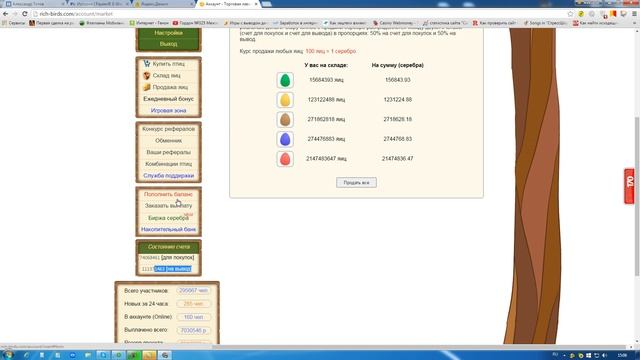Viewport: 640px width, 360px height.
Task: Click the coins icon beside Продажа яиц
Action: pos(147,87)
